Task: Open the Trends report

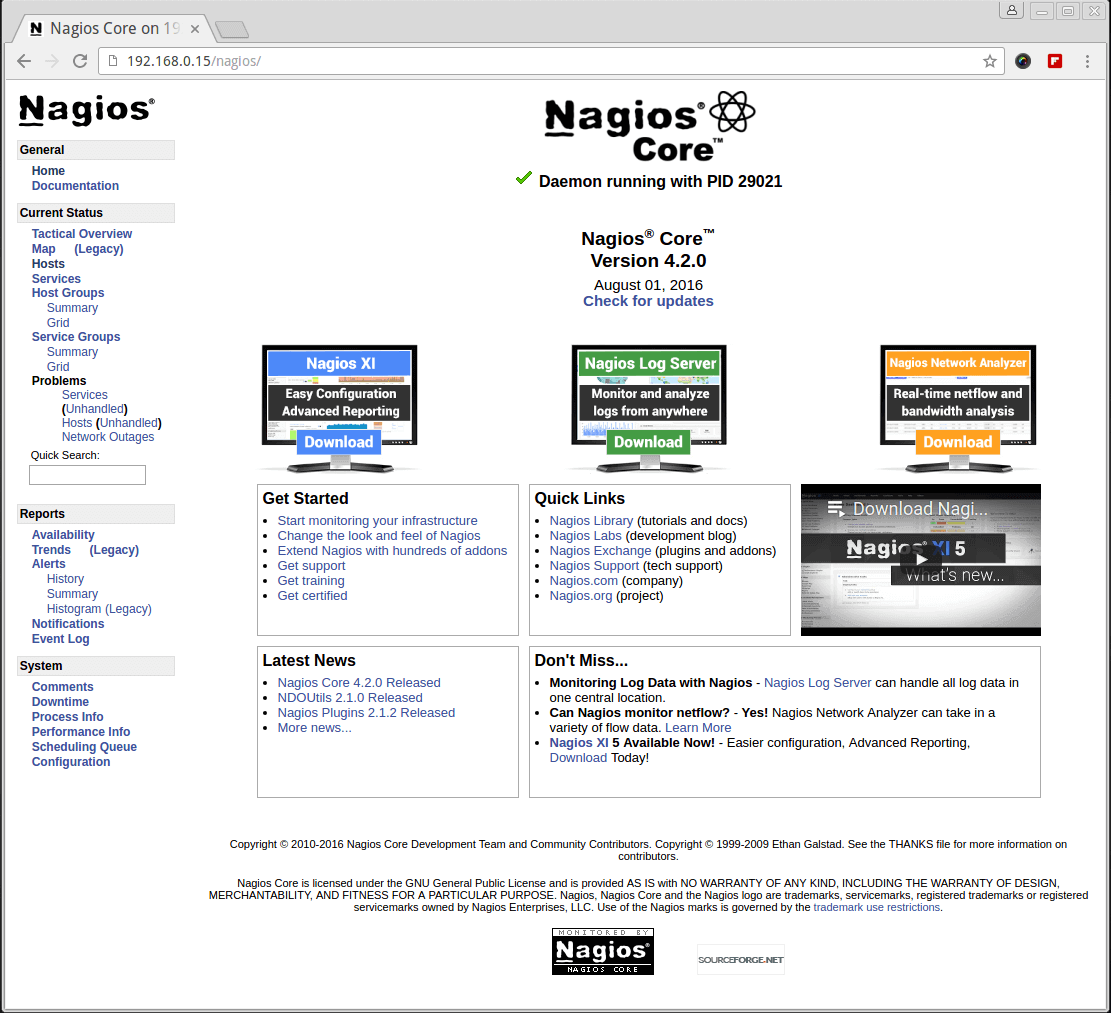Action: pos(51,550)
